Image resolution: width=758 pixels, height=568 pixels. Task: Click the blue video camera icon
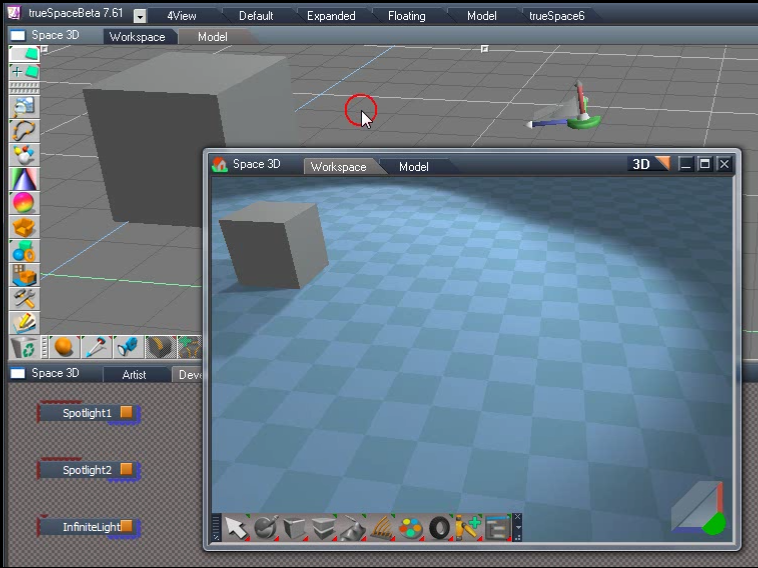[128, 347]
